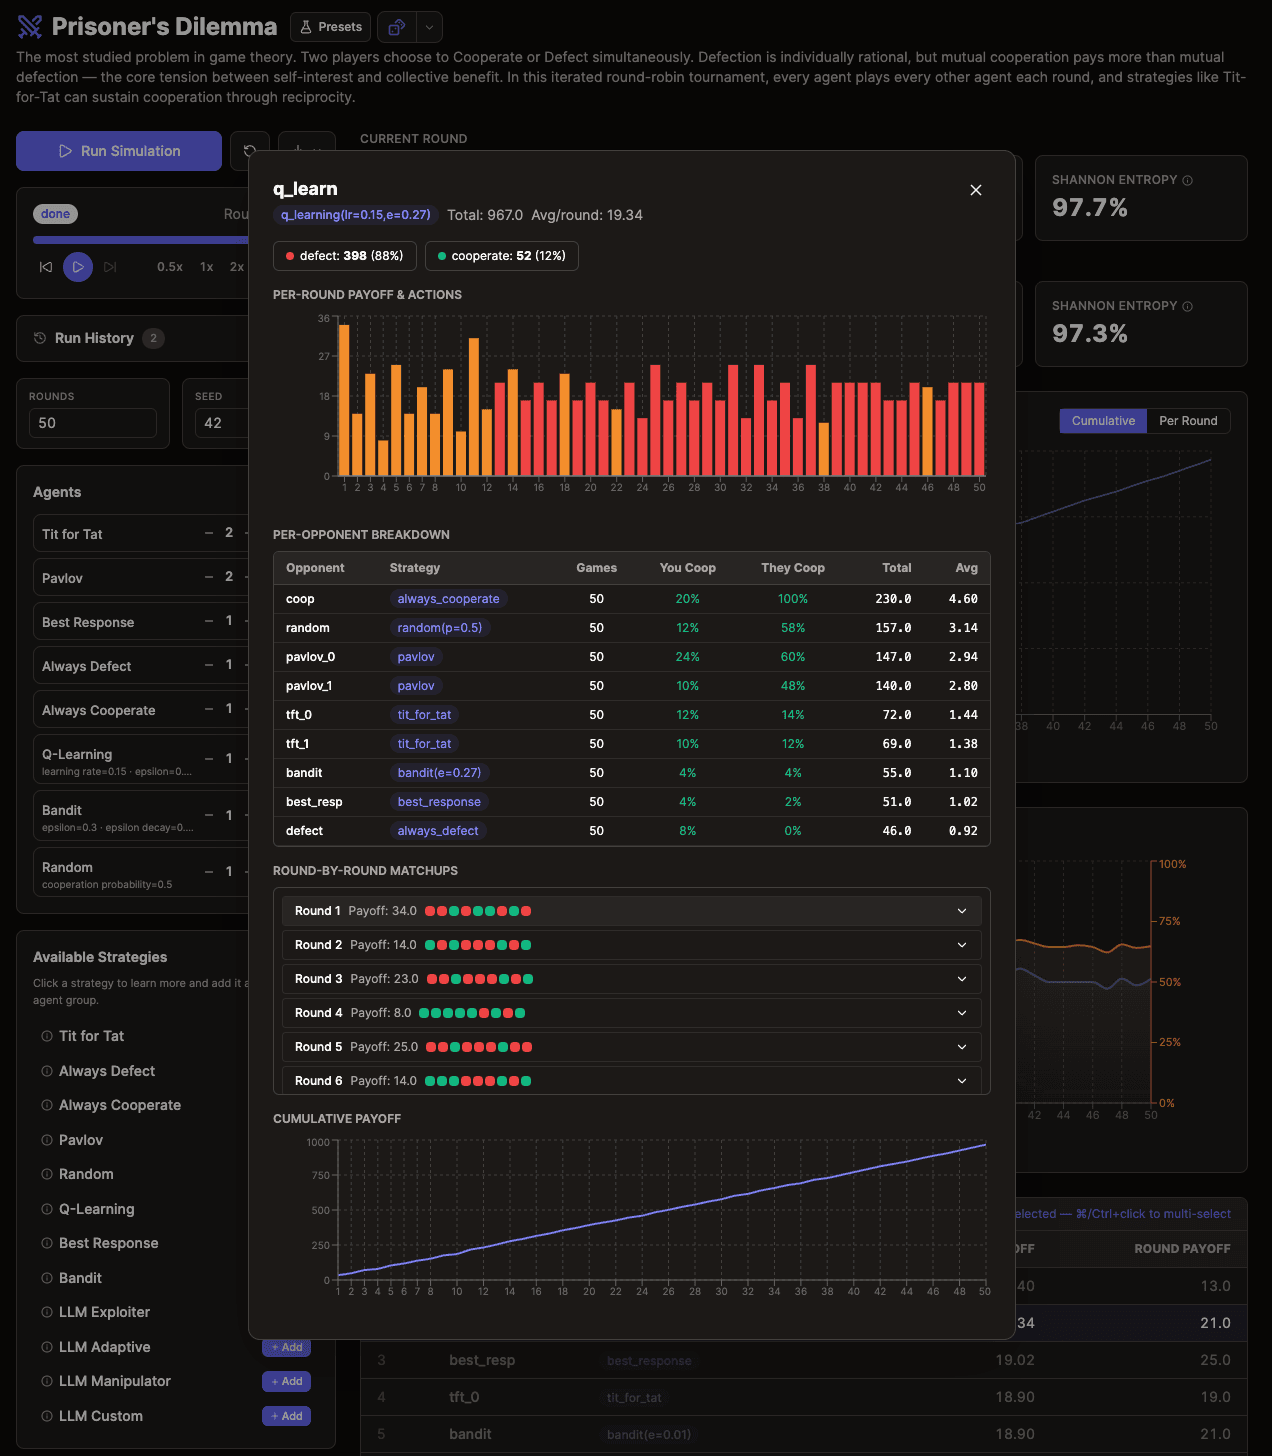Click the Run Simulation button
This screenshot has width=1272, height=1456.
118,151
